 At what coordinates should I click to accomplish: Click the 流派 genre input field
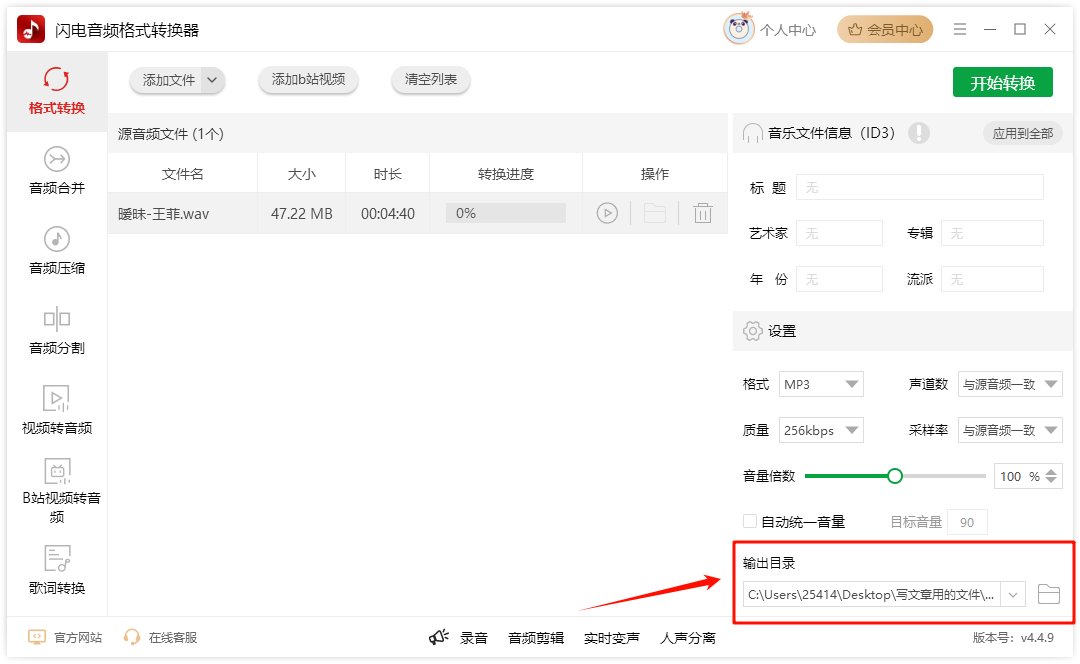pyautogui.click(x=992, y=279)
